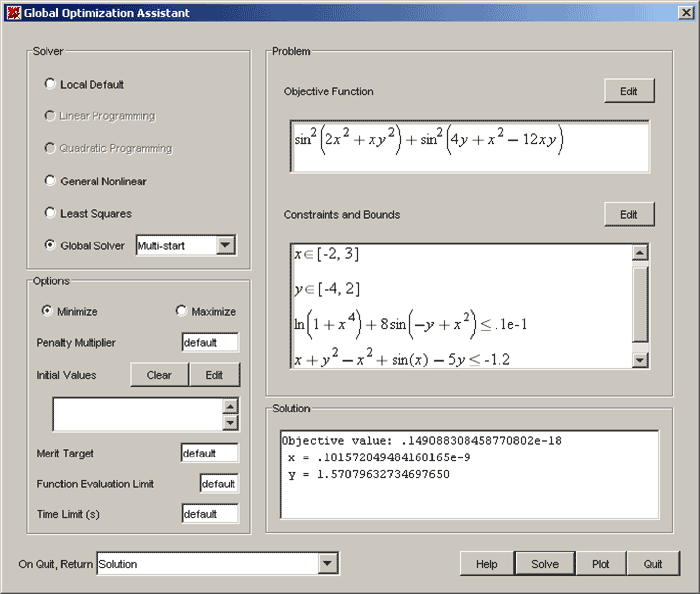Open the On Quit, Return dropdown

[x=327, y=564]
